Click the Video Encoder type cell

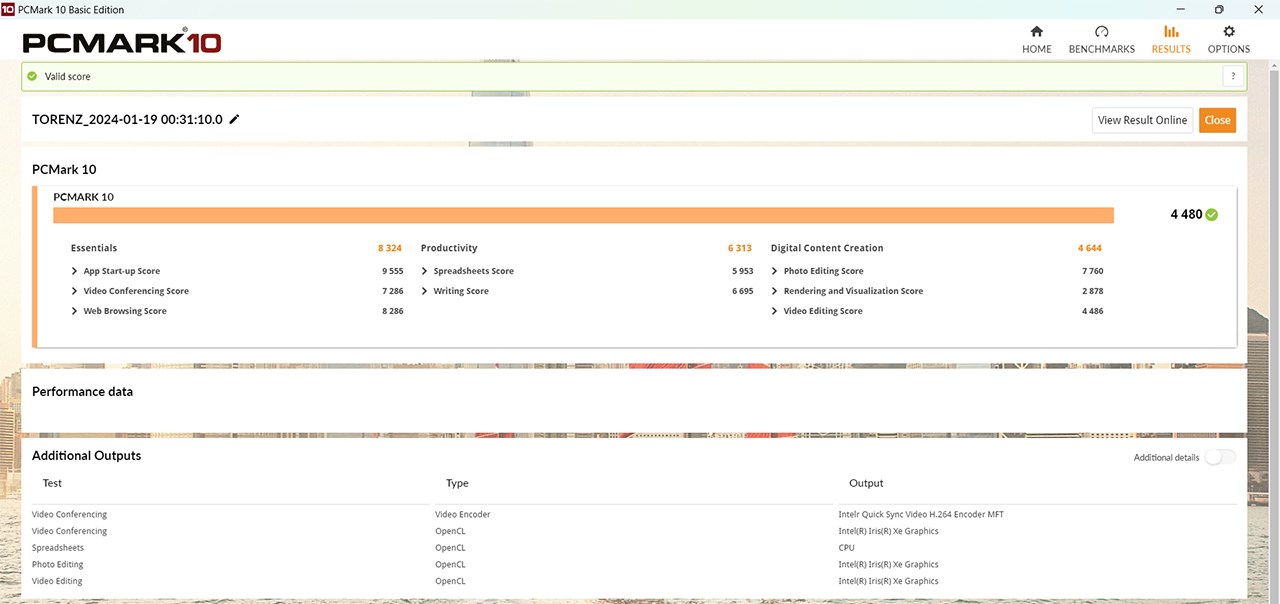[x=463, y=514]
